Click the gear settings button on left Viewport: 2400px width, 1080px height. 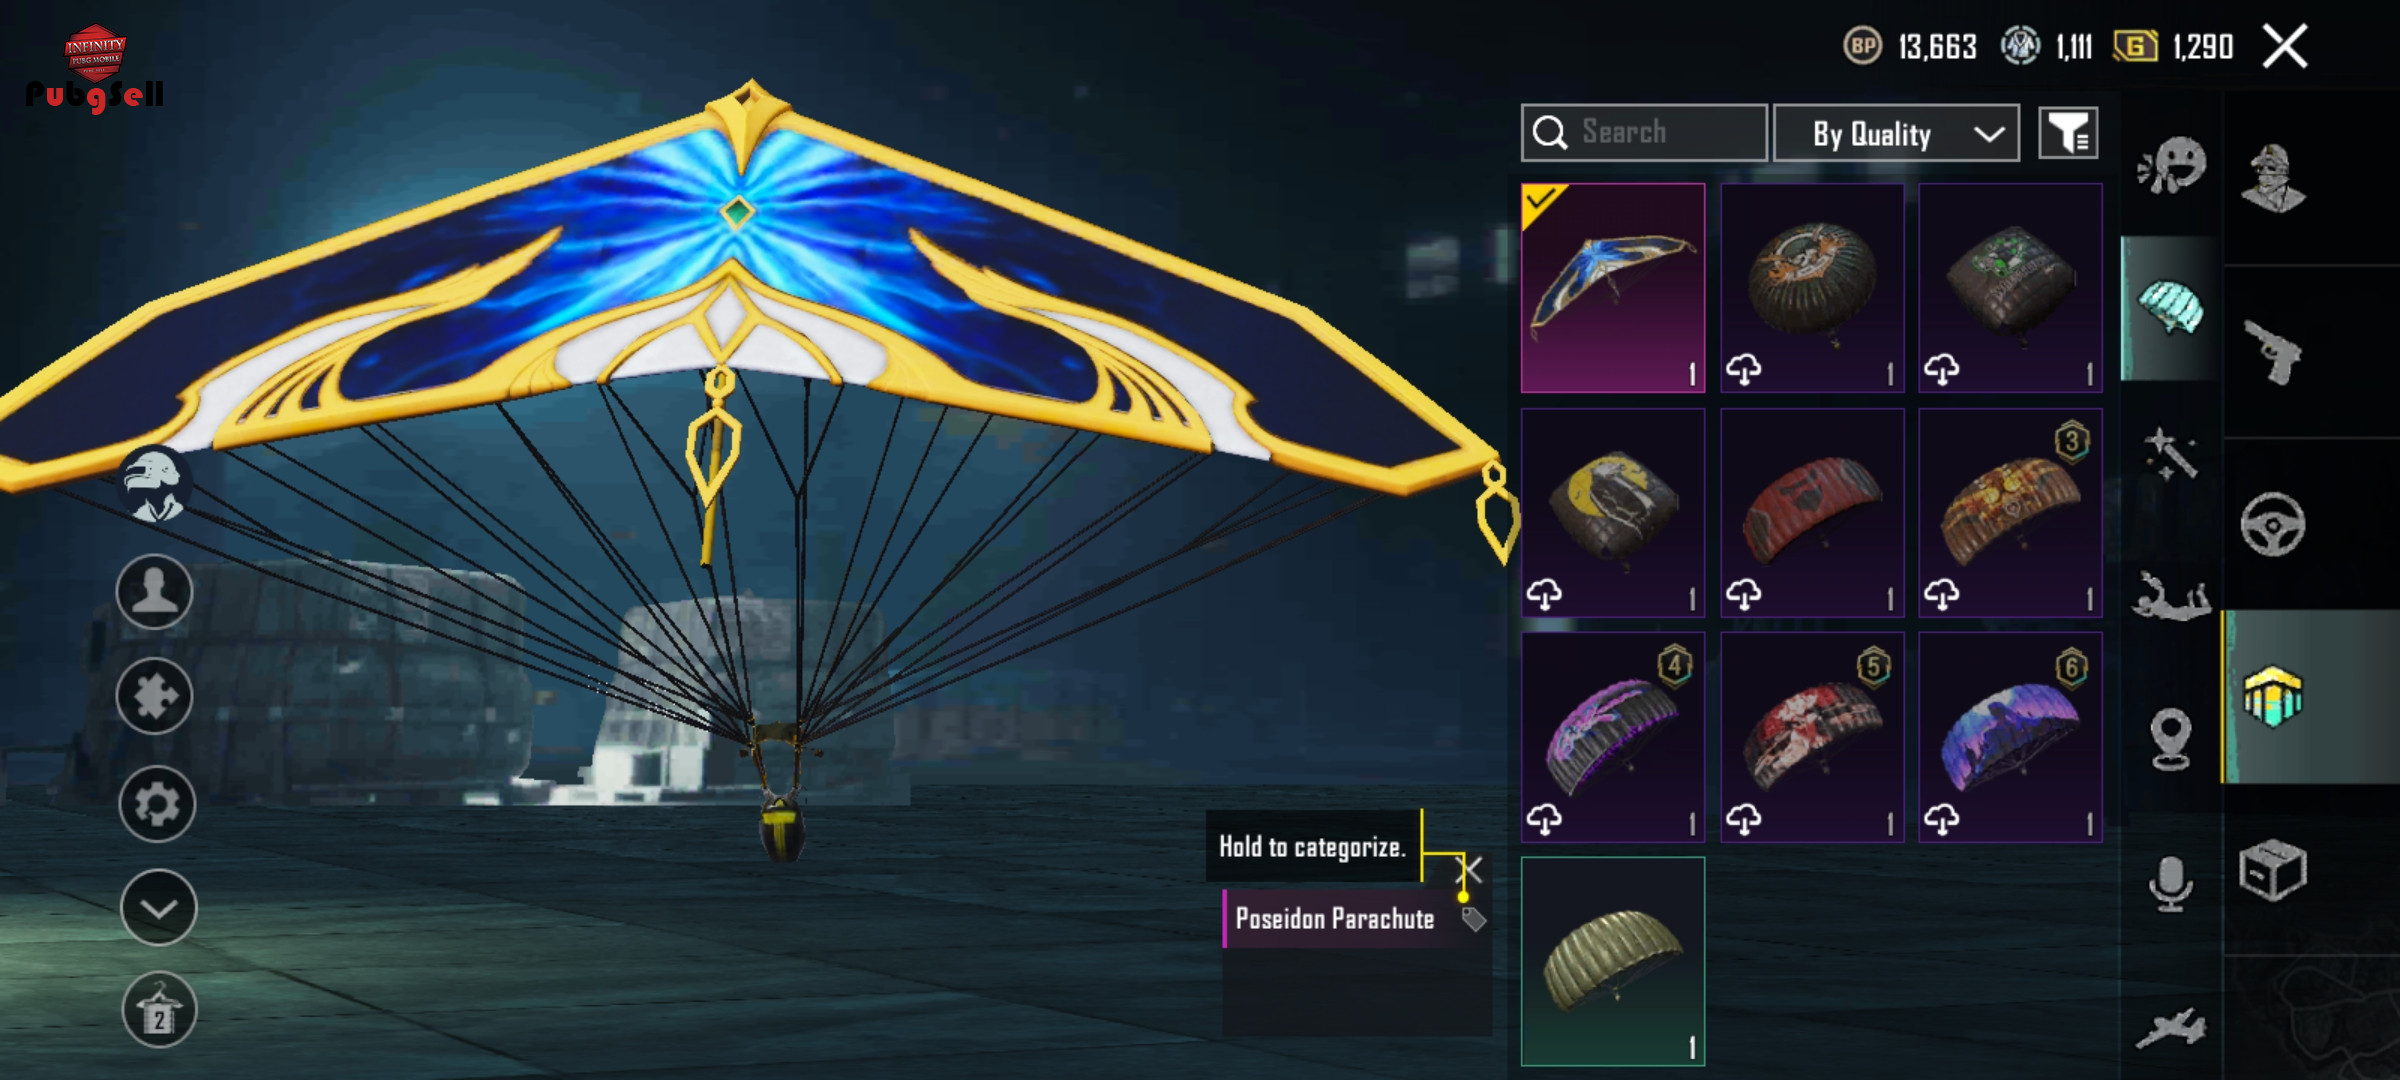tap(157, 804)
